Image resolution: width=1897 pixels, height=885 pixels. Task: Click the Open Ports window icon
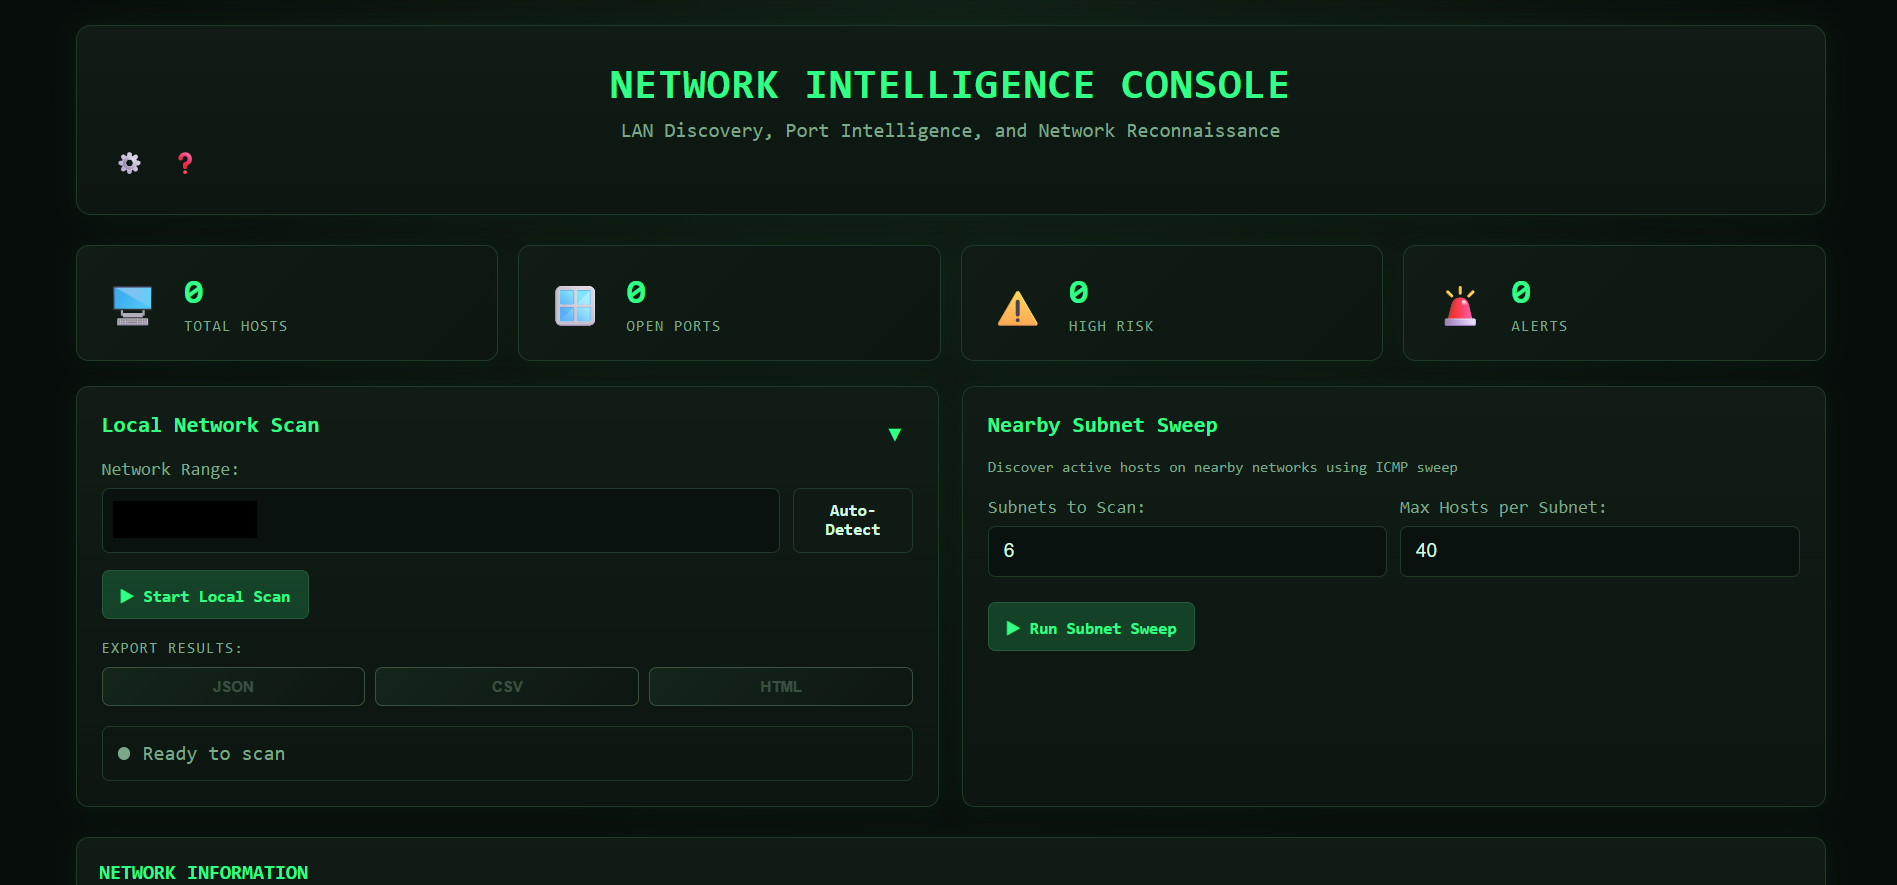click(575, 306)
